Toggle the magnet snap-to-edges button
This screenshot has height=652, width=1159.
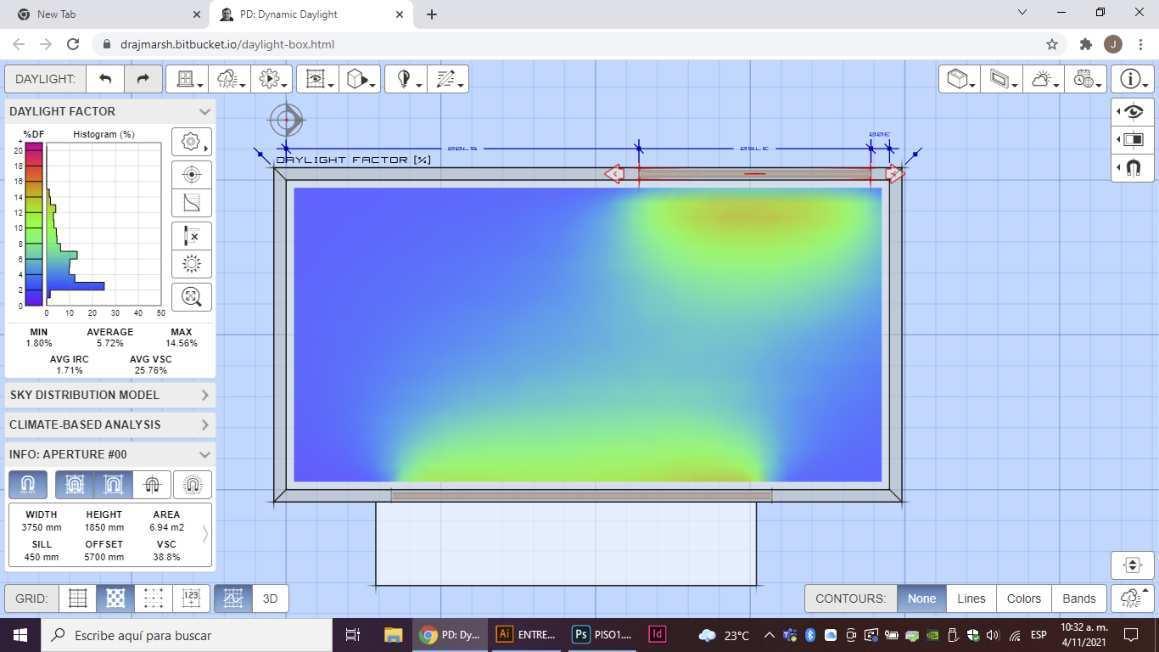[x=113, y=485]
